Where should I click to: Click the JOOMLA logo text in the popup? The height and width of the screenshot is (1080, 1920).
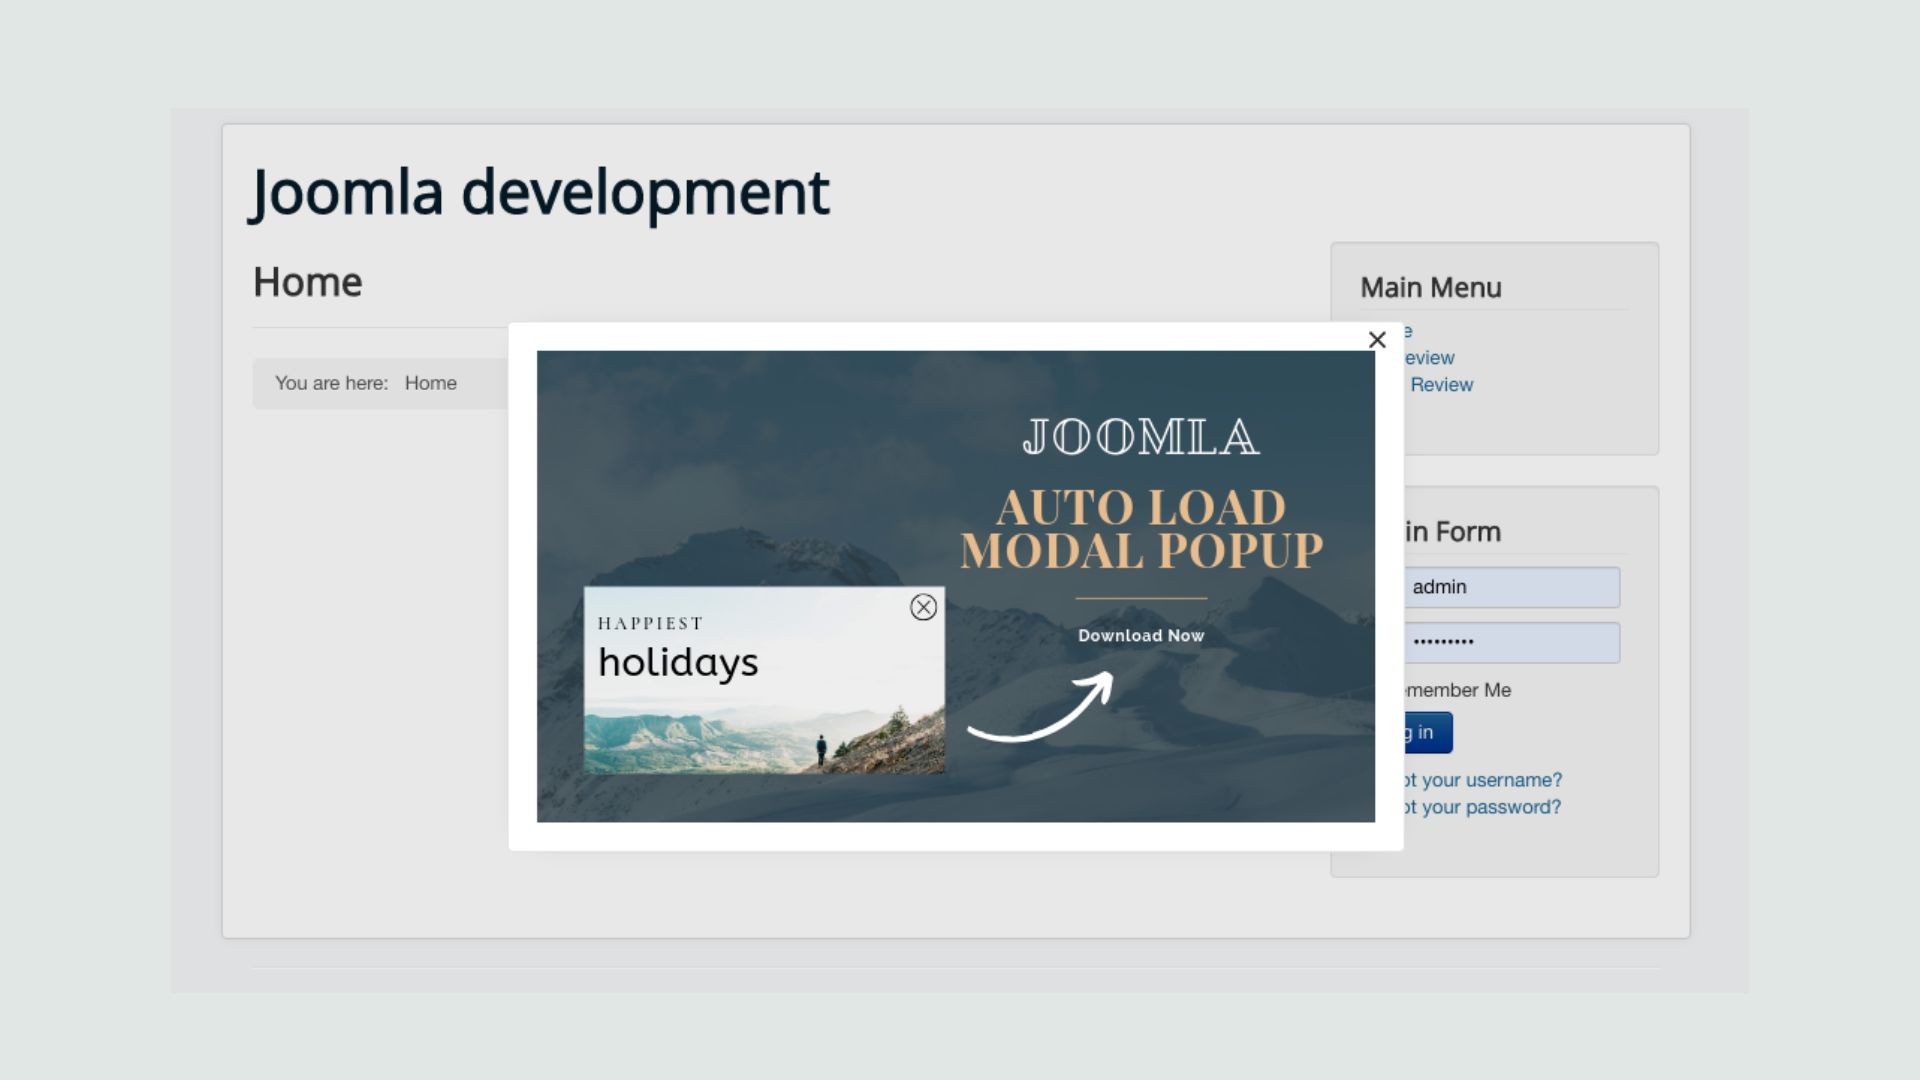[1141, 437]
